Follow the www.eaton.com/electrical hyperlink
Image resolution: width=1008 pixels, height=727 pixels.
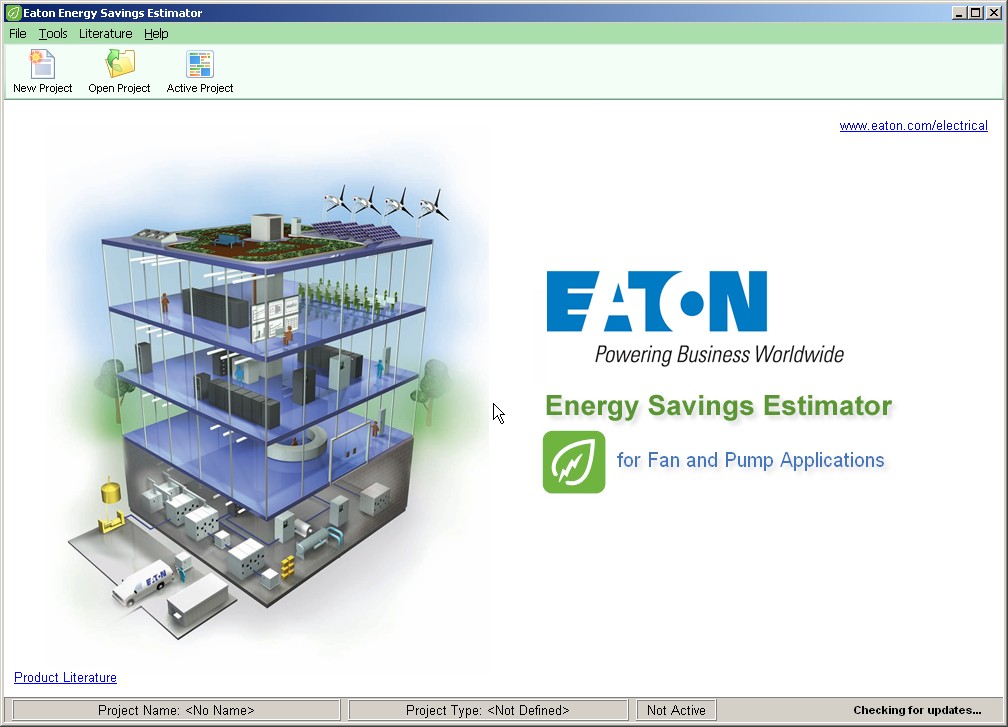[x=913, y=126]
